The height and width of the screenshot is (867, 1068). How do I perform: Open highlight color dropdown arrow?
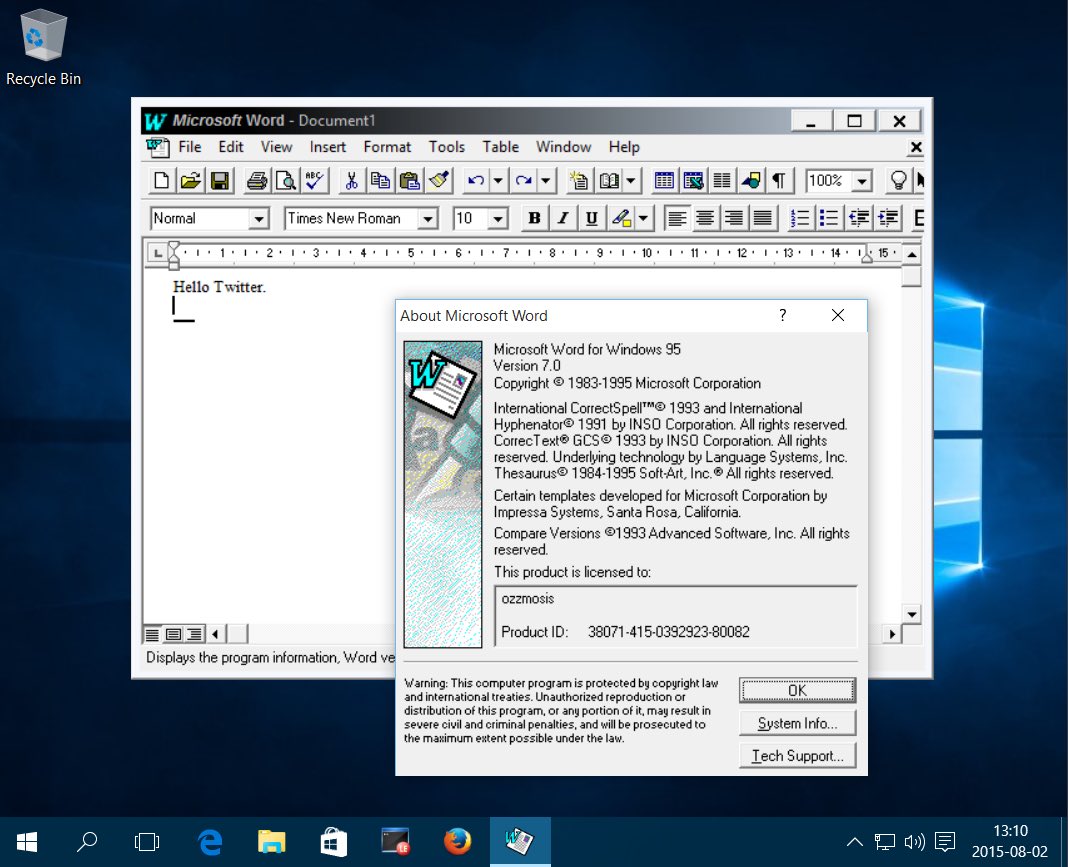click(643, 218)
